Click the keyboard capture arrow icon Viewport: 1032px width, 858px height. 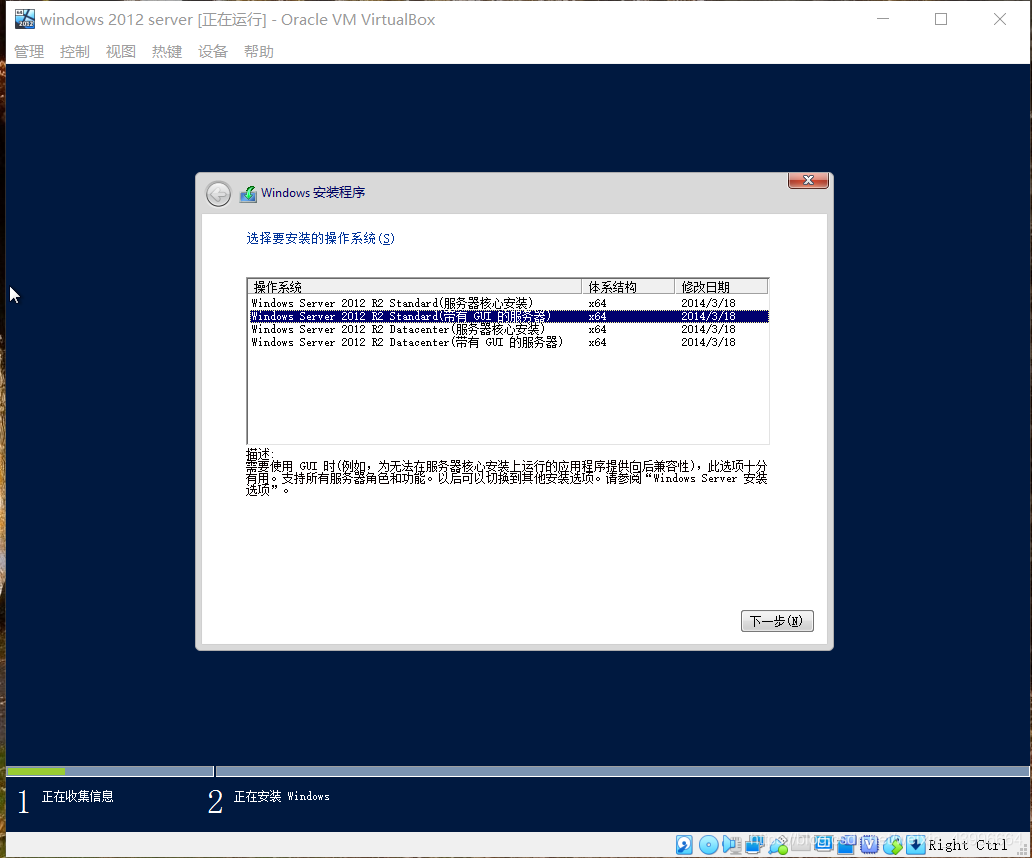pyautogui.click(x=916, y=845)
